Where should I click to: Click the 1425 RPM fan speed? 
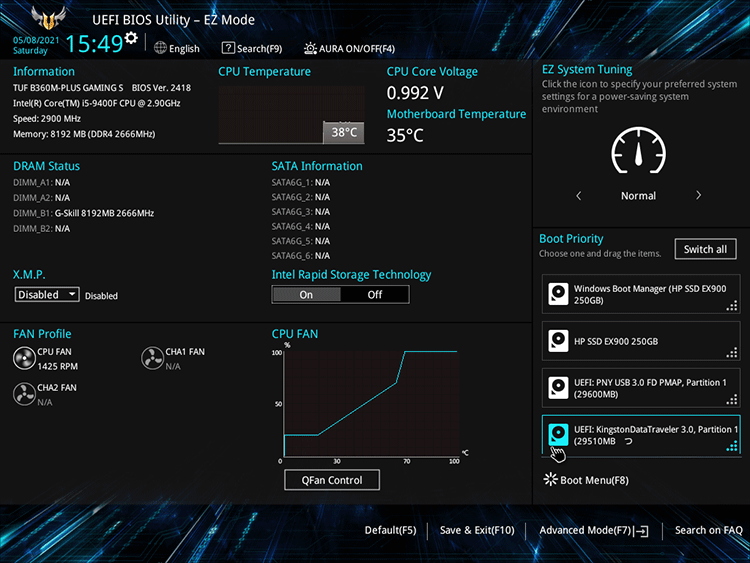58,366
